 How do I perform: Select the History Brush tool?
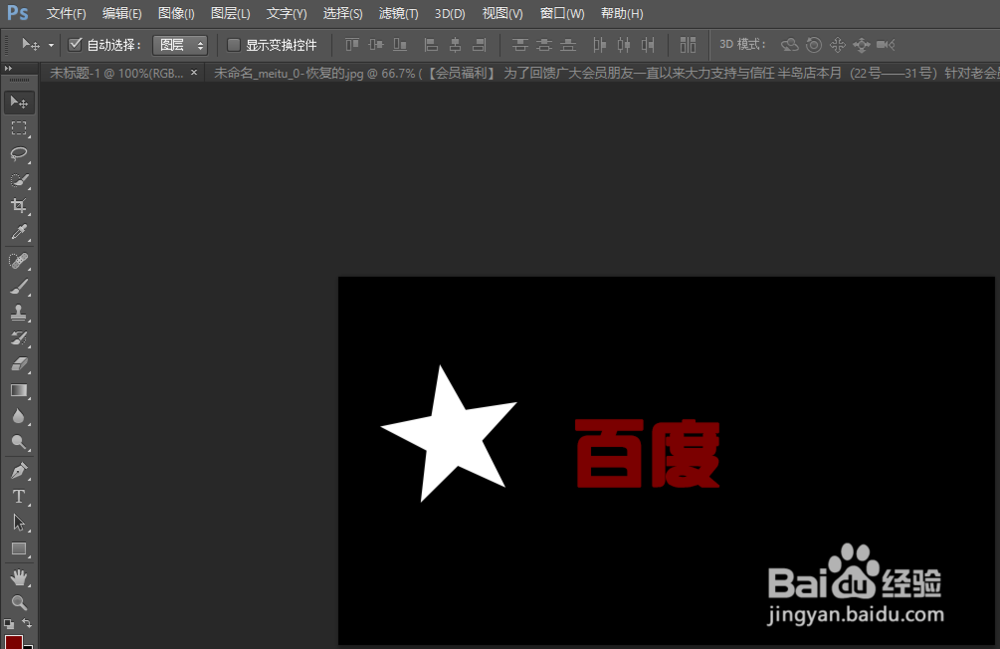(19, 339)
